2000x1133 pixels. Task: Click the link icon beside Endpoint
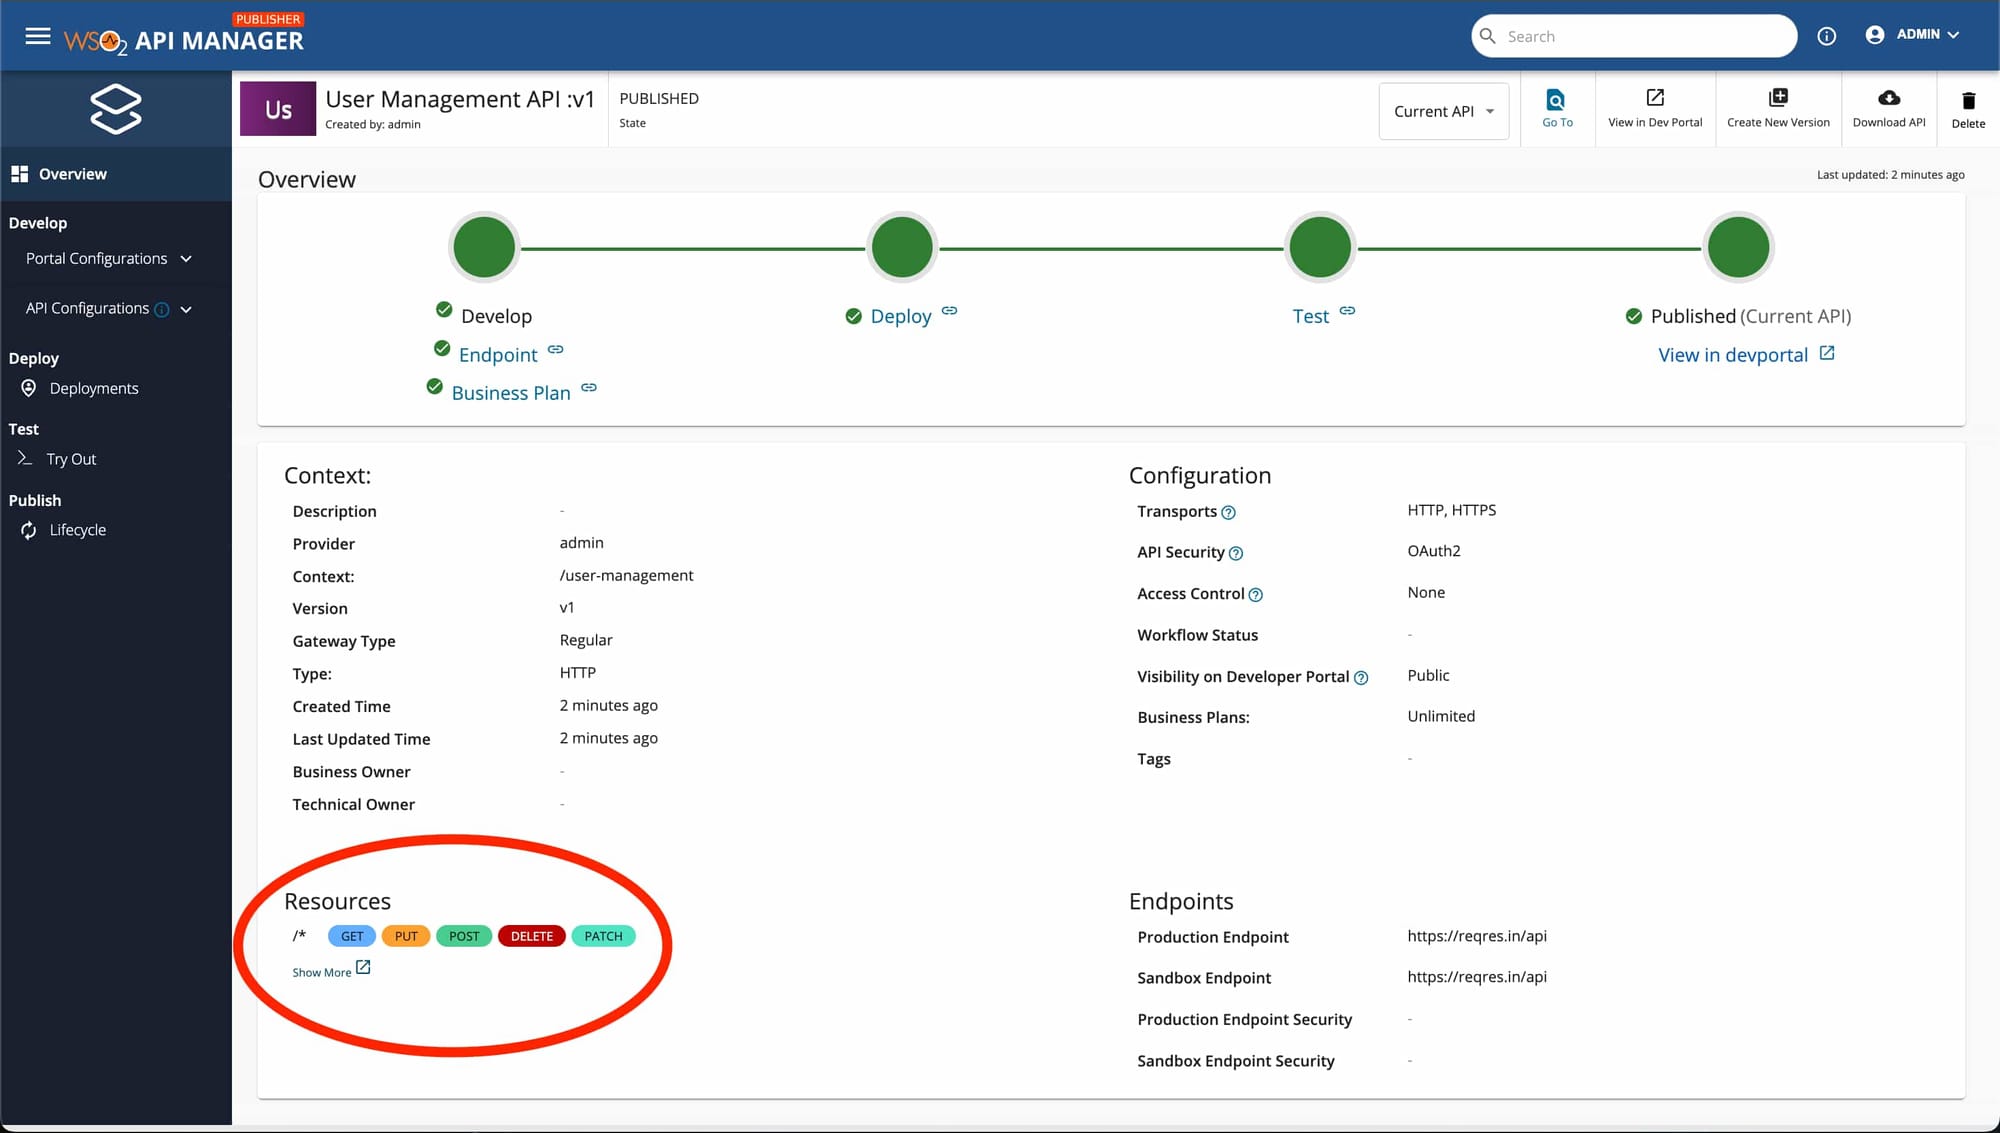[556, 349]
